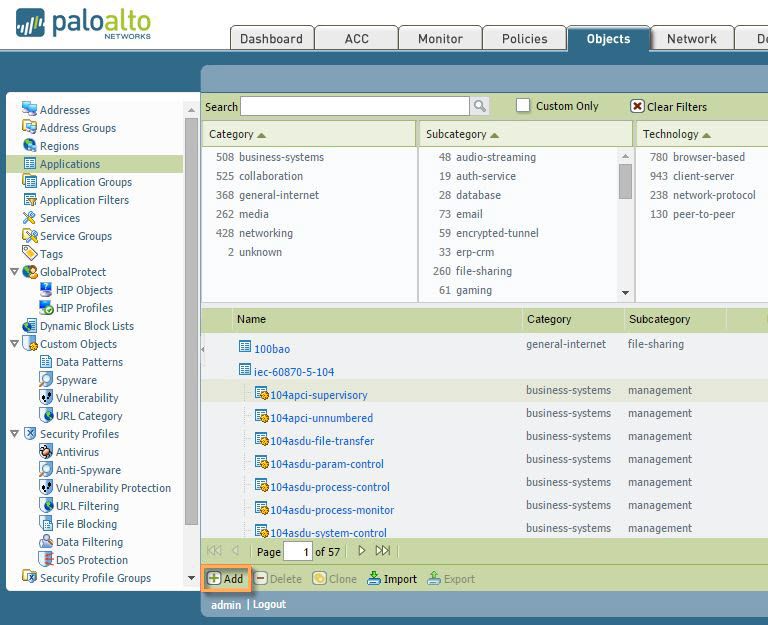The width and height of the screenshot is (768, 625).
Task: Collapse the GlobalProtect tree node
Action: (14, 272)
